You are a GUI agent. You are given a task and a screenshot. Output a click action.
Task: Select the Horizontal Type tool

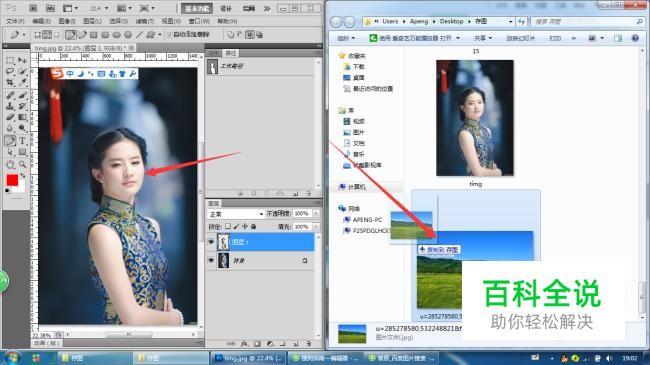tap(22, 141)
